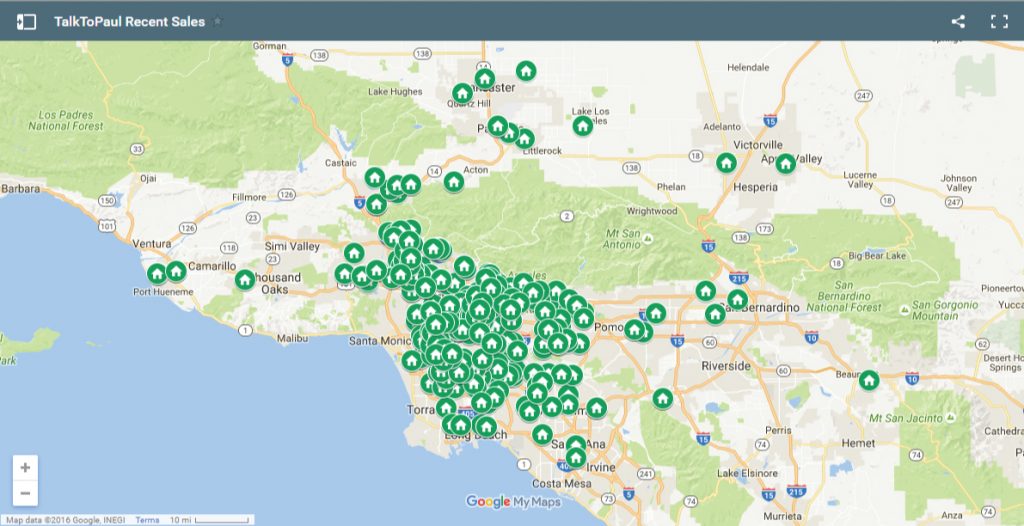Click the Helendale label
The image size is (1024, 526).
[x=748, y=67]
